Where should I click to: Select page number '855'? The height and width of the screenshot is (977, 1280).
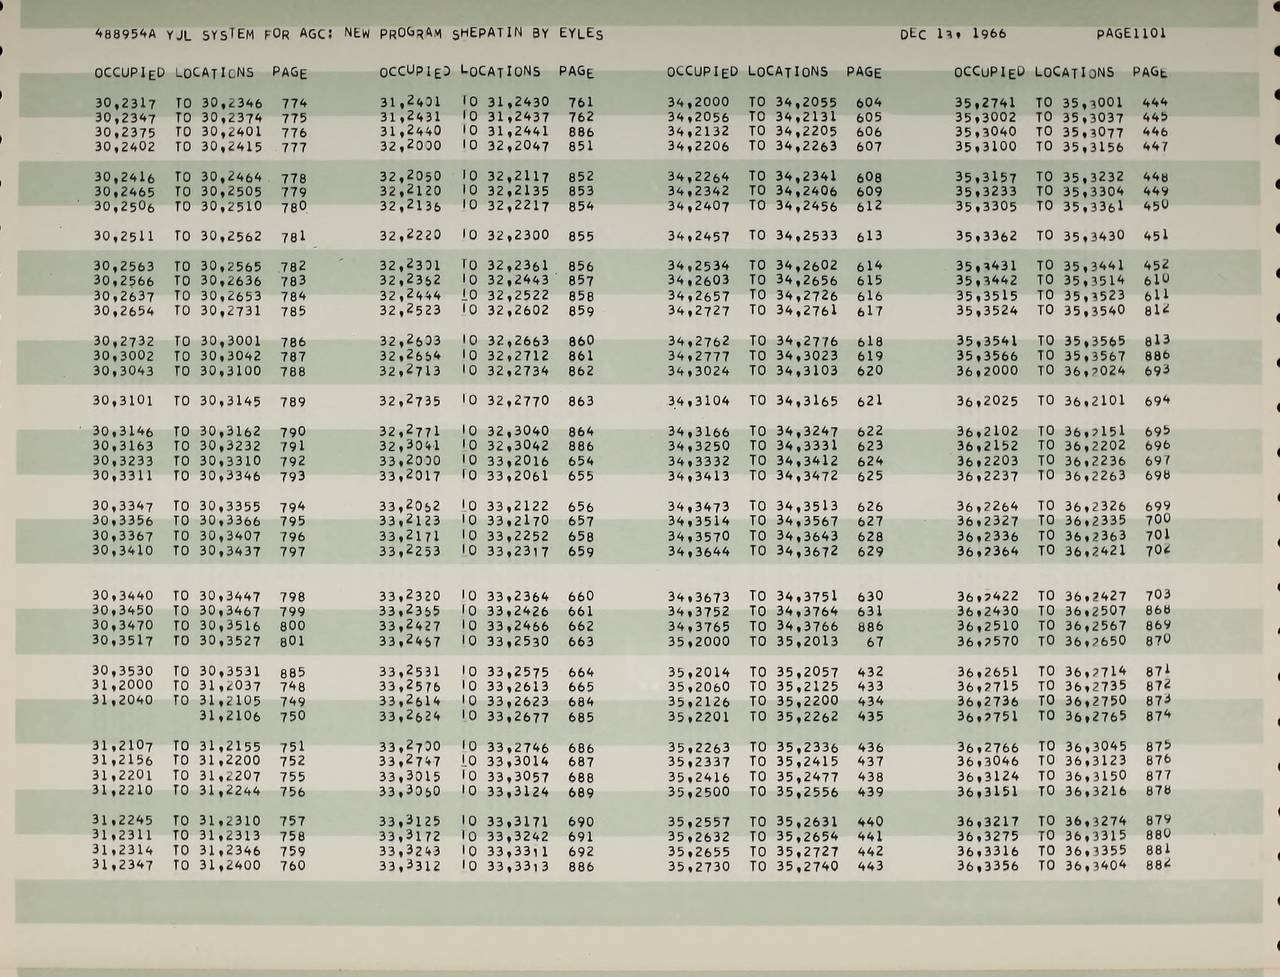[581, 237]
